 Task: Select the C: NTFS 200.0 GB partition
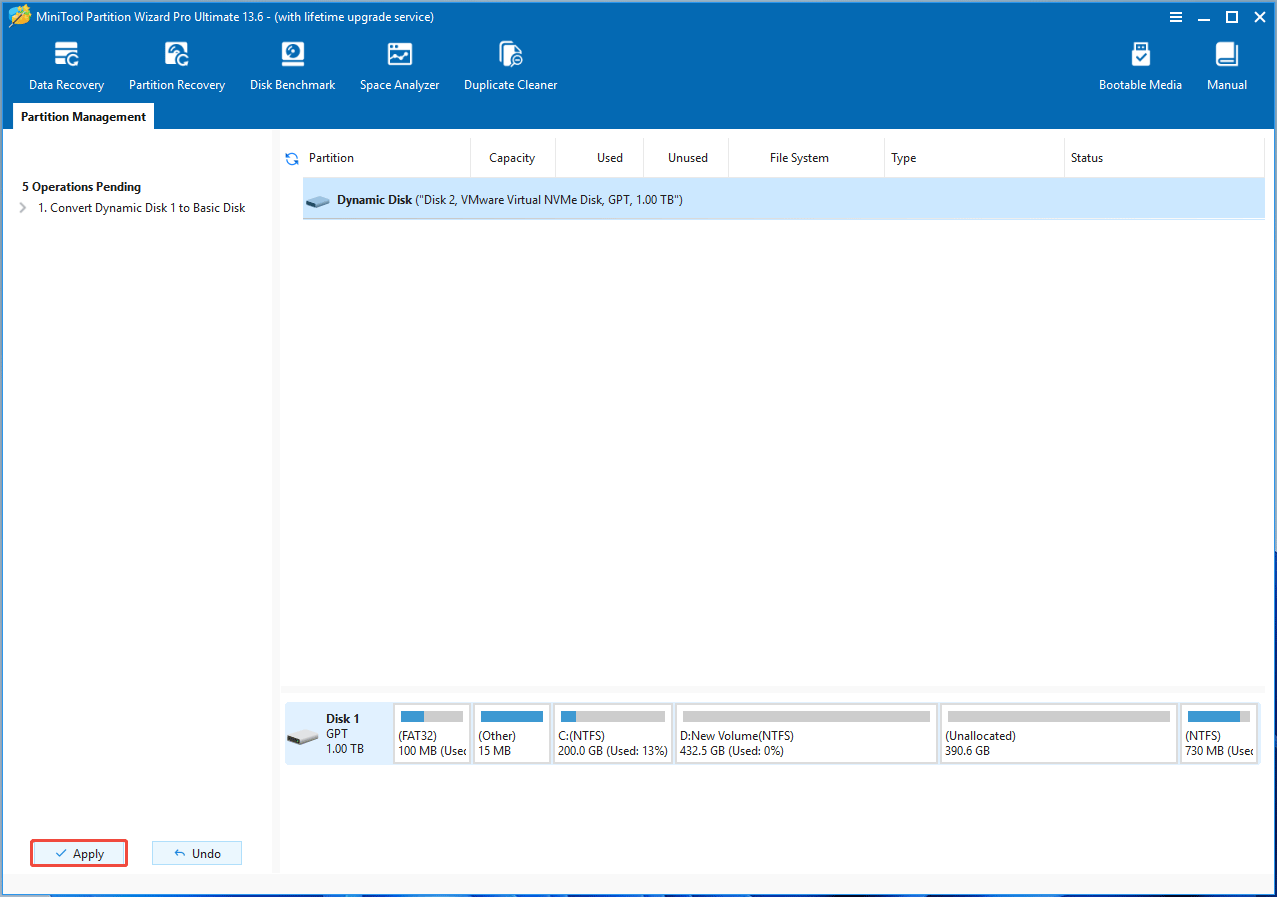[x=613, y=734]
